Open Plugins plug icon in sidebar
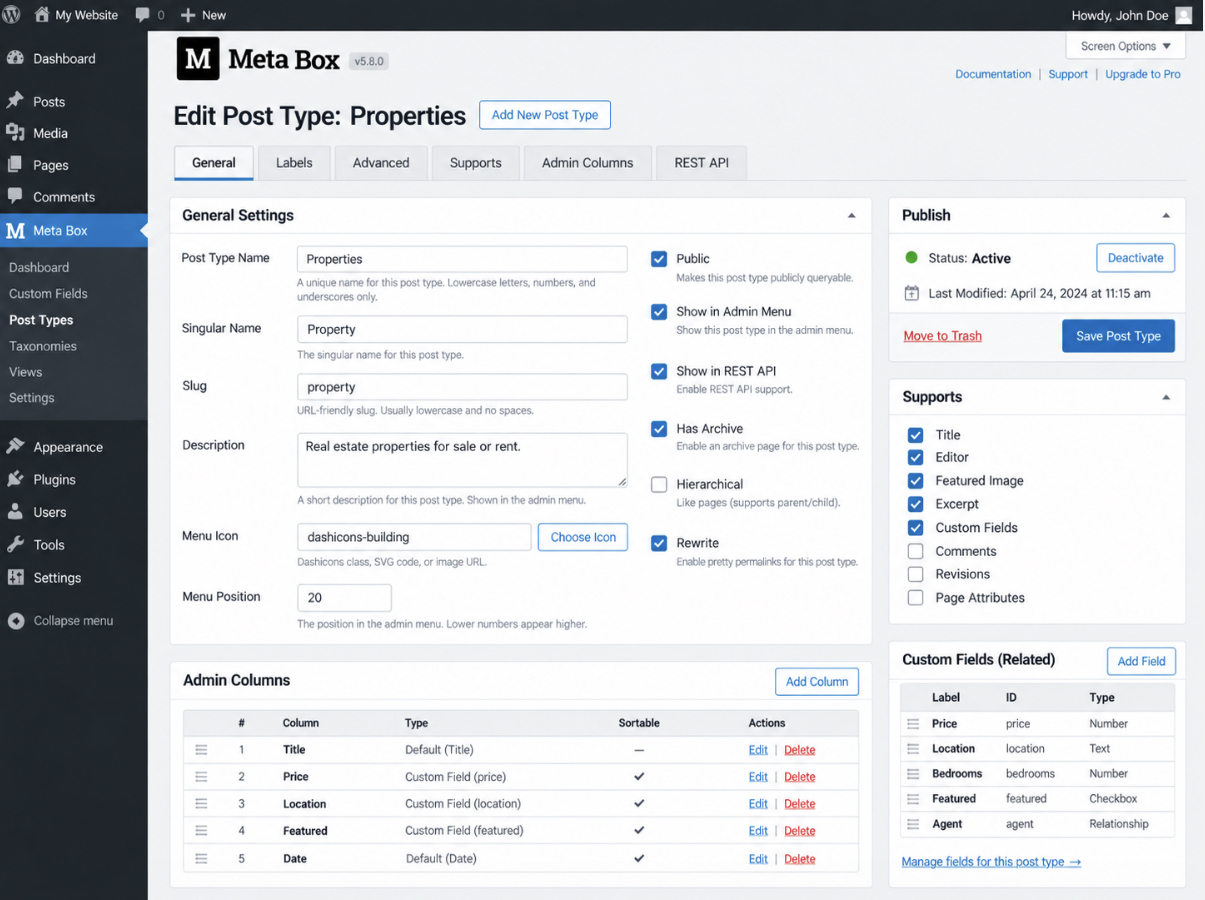This screenshot has width=1205, height=900. (x=15, y=479)
